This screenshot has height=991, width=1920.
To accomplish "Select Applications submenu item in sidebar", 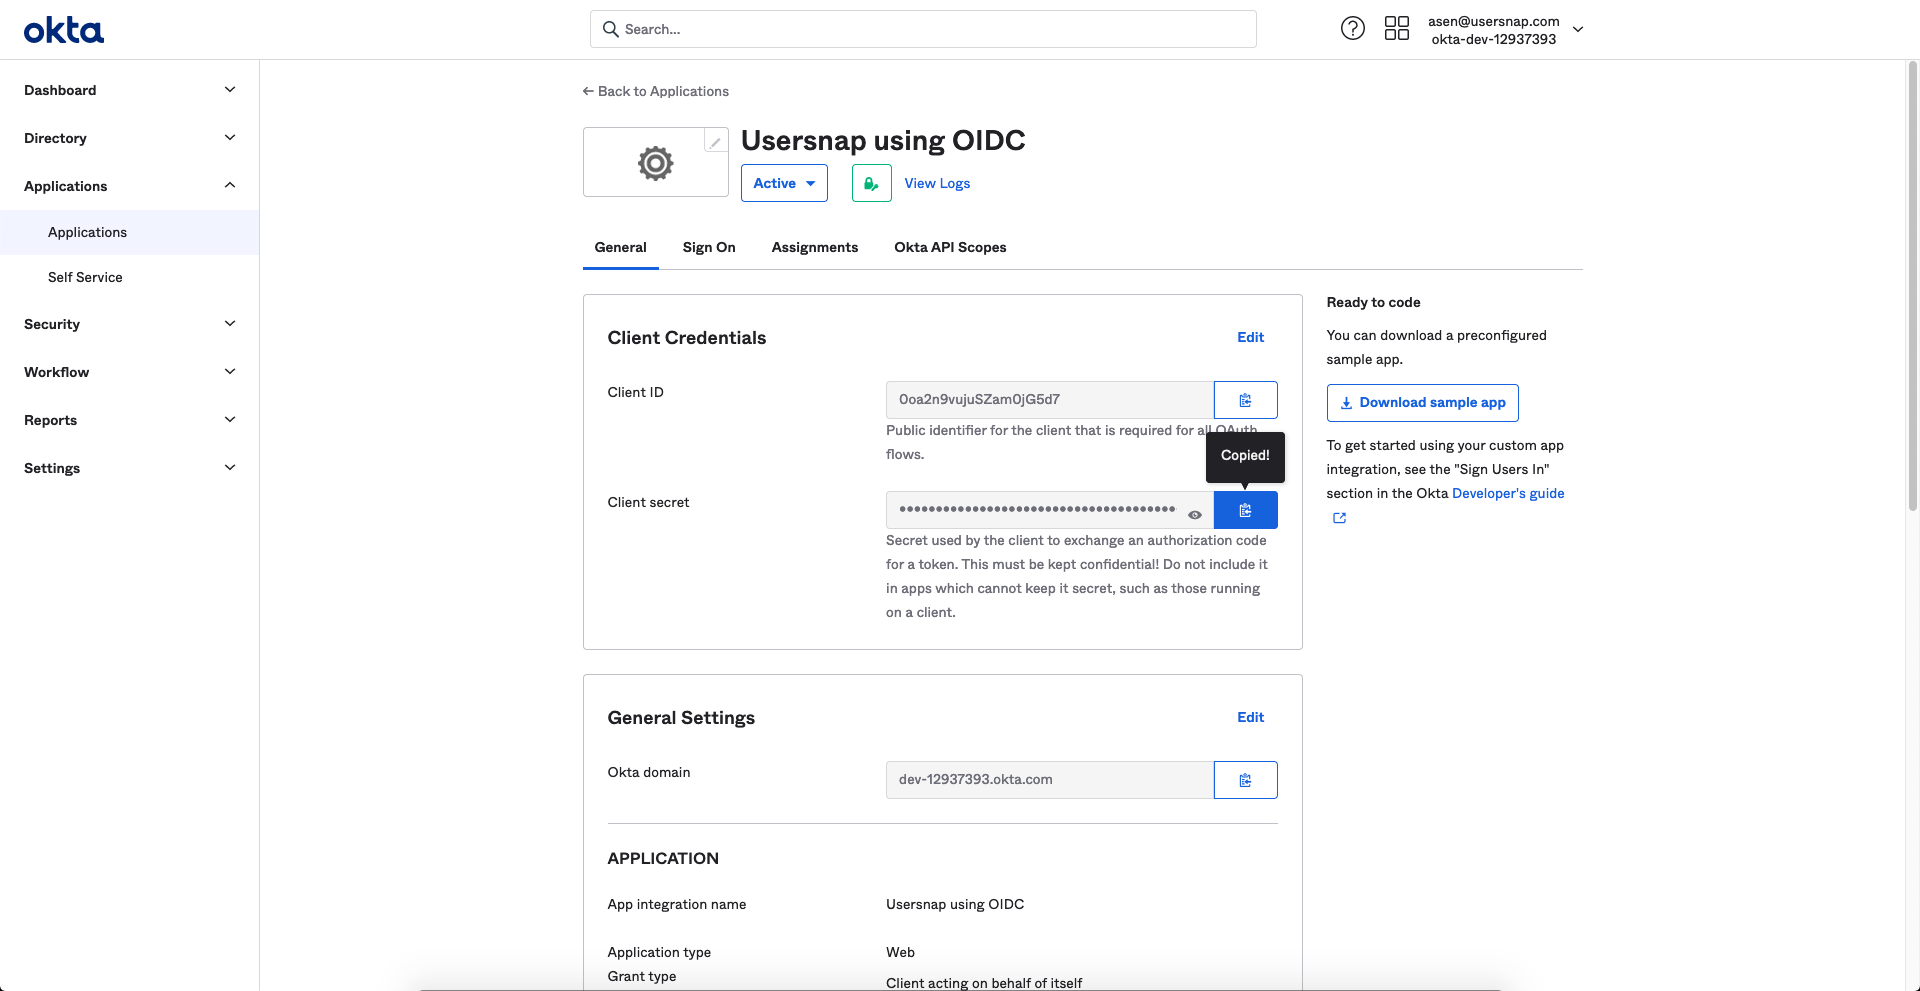I will 130,232.
